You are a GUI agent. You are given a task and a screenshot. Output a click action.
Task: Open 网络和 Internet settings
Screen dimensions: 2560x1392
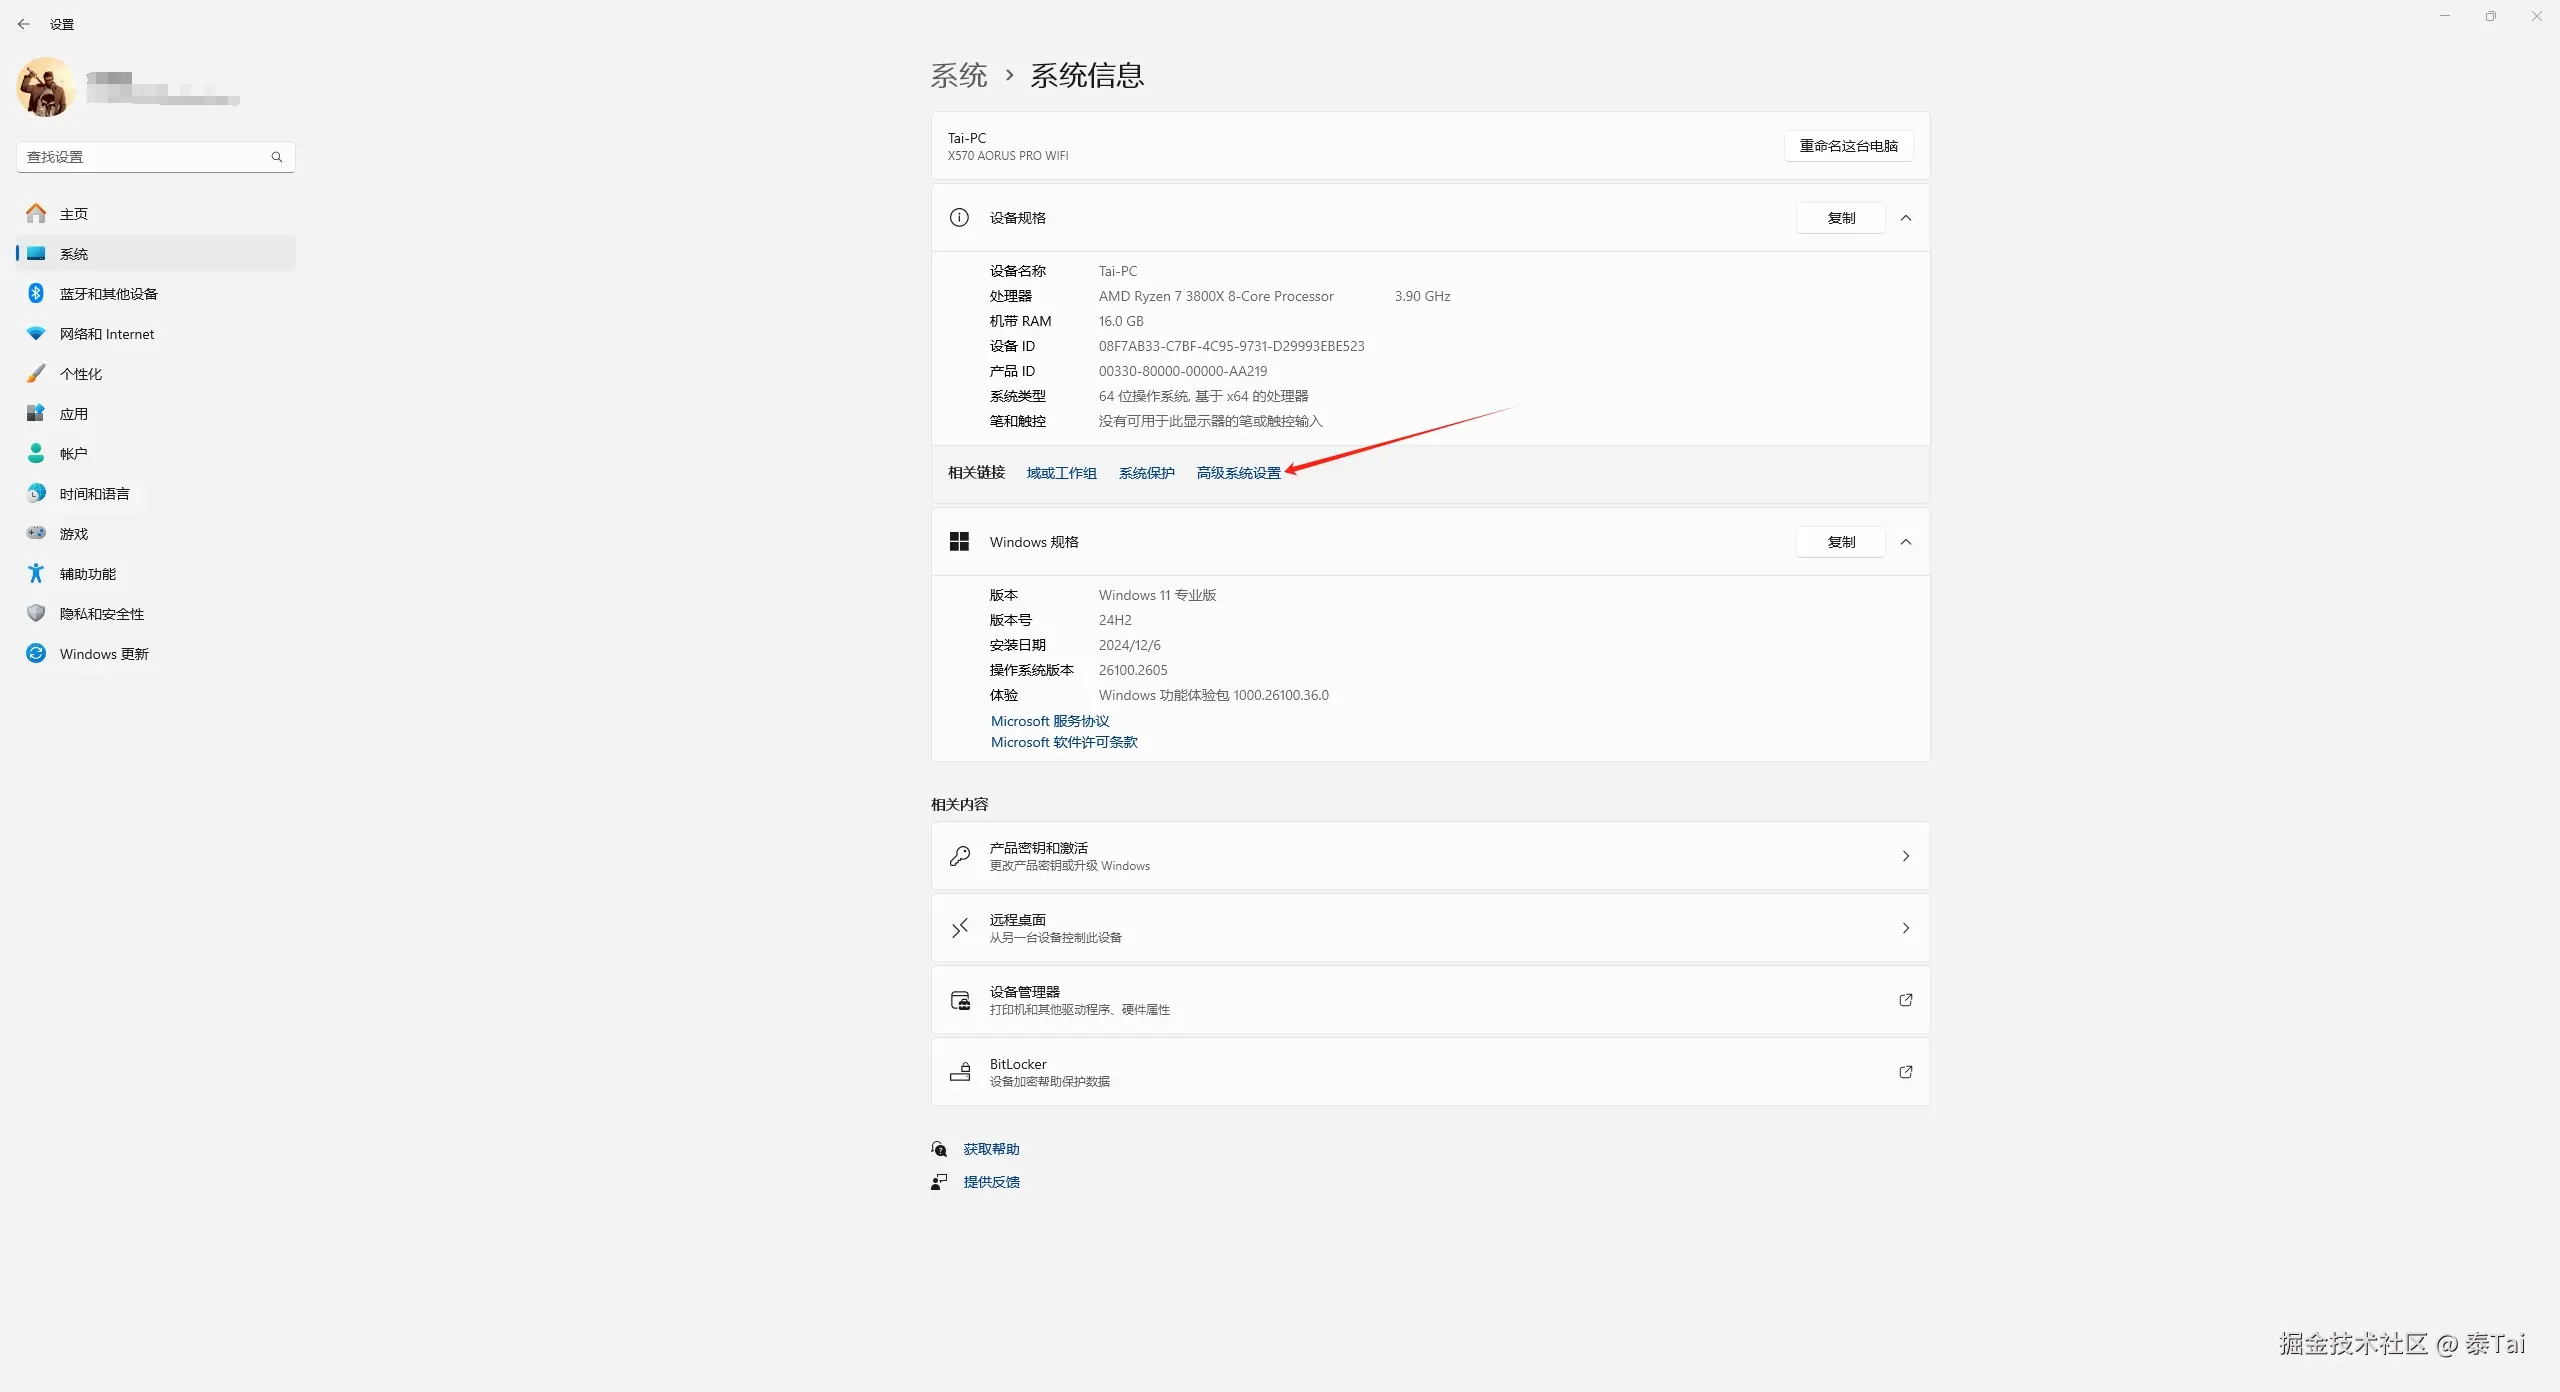106,333
